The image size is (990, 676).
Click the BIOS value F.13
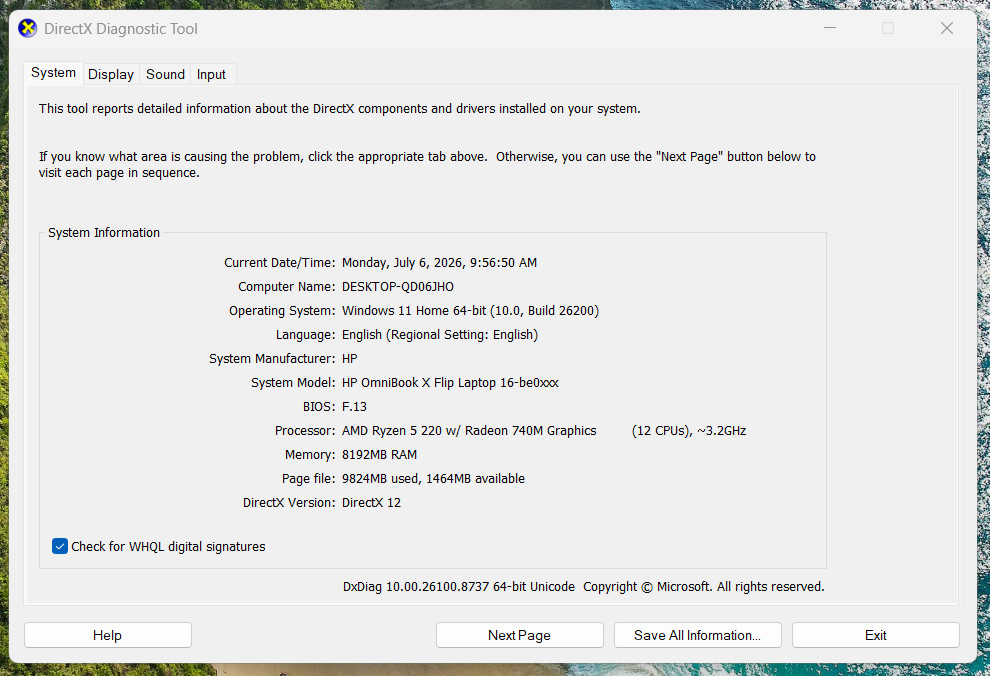coord(354,406)
